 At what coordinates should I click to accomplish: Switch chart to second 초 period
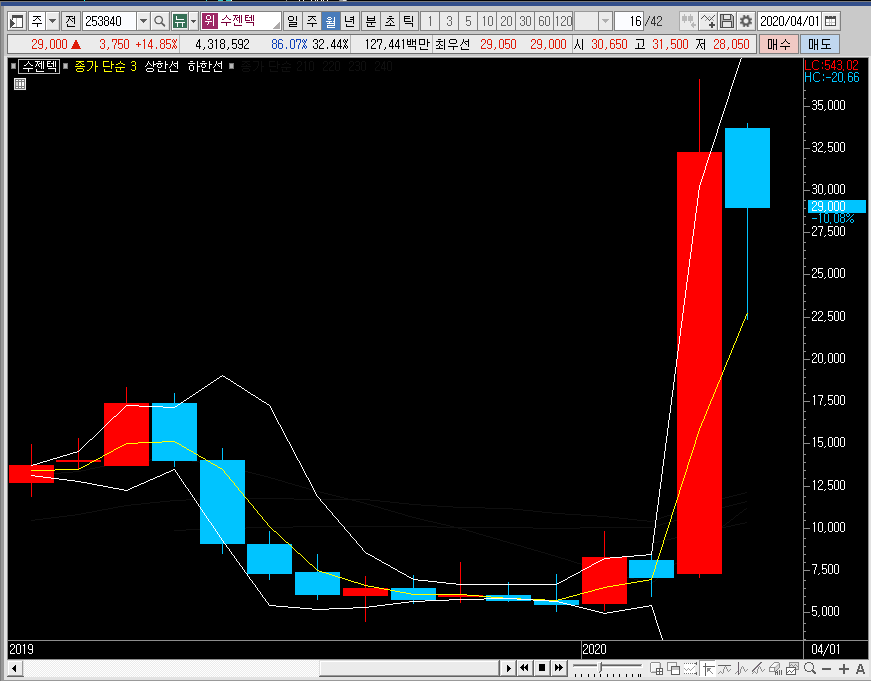pos(389,22)
